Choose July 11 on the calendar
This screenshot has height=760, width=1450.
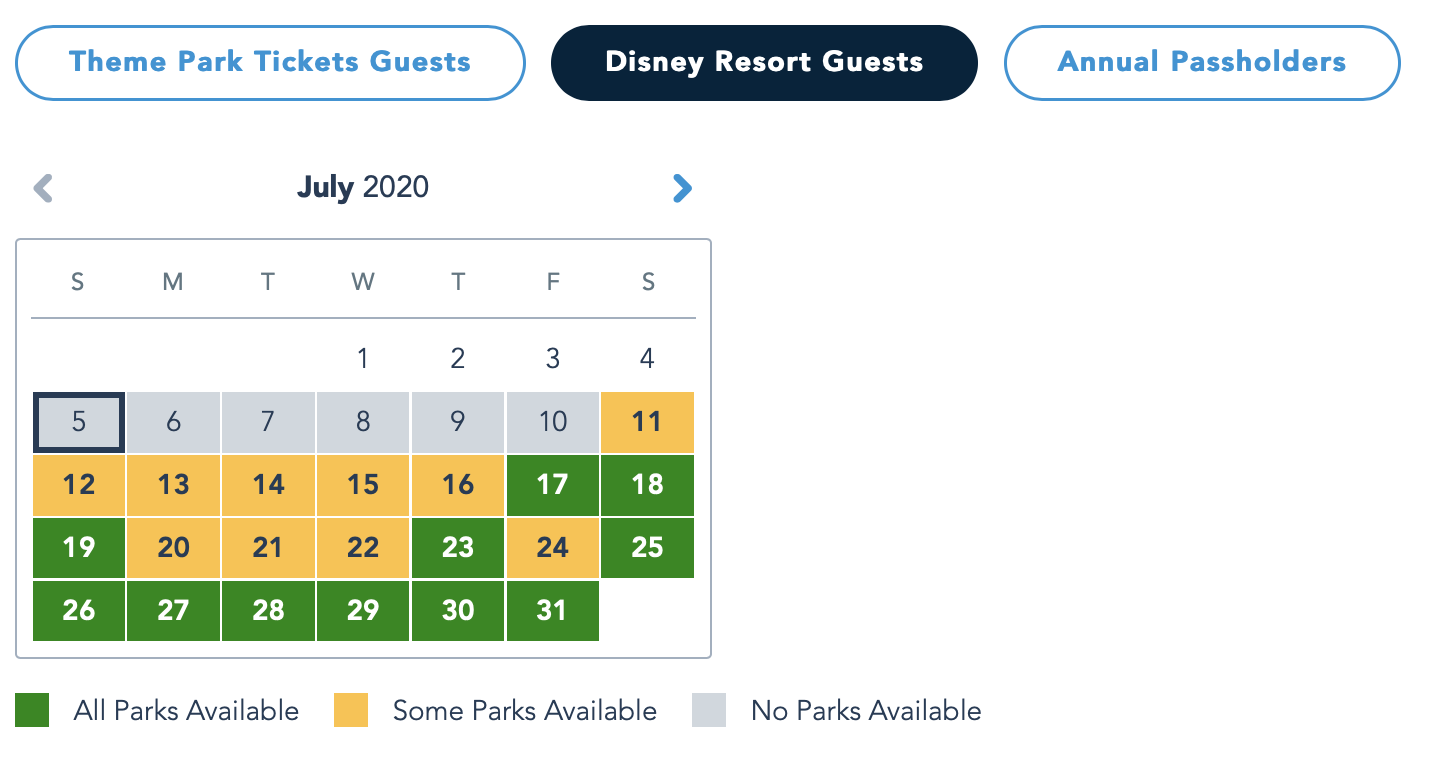647,422
